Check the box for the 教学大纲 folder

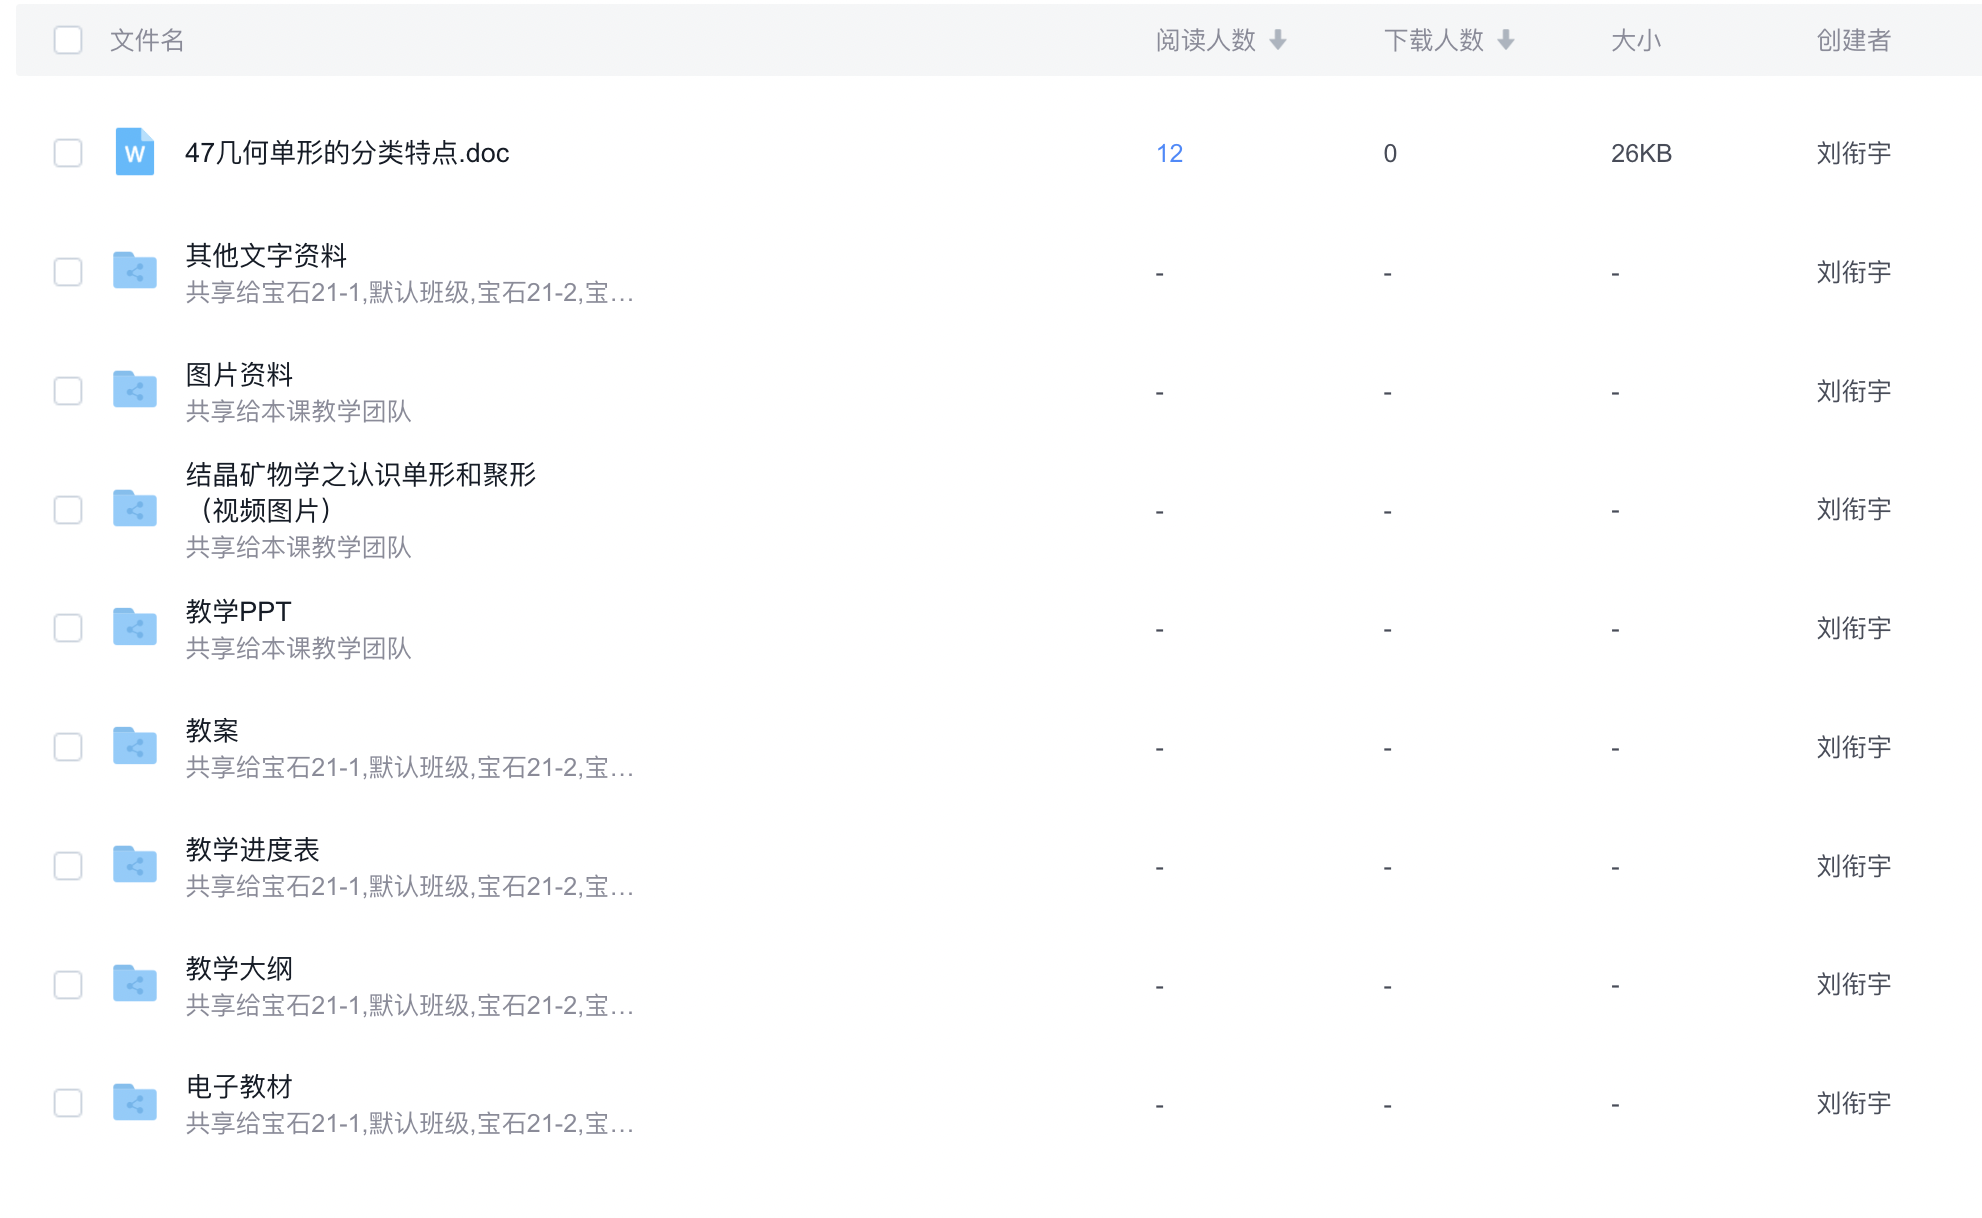click(68, 985)
